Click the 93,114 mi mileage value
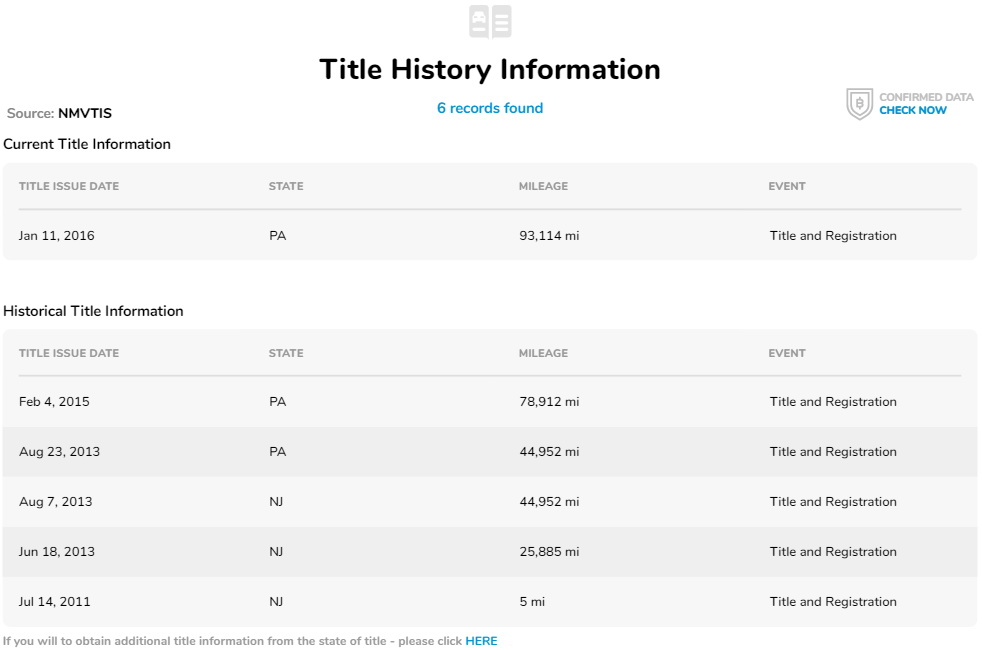The image size is (982, 650). tap(548, 236)
